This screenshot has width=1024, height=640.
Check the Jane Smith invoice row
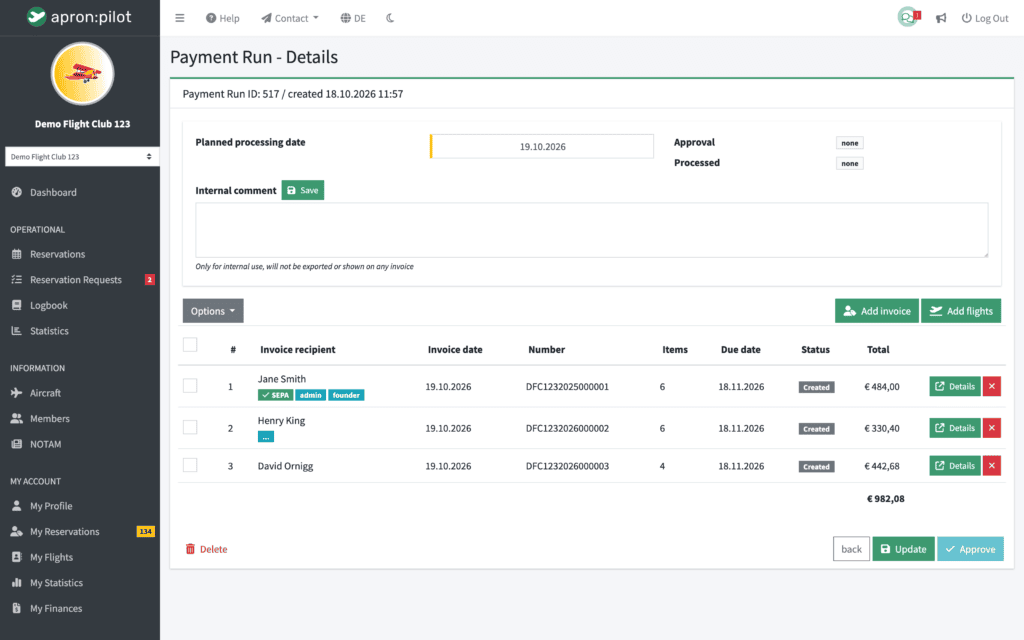click(x=190, y=386)
